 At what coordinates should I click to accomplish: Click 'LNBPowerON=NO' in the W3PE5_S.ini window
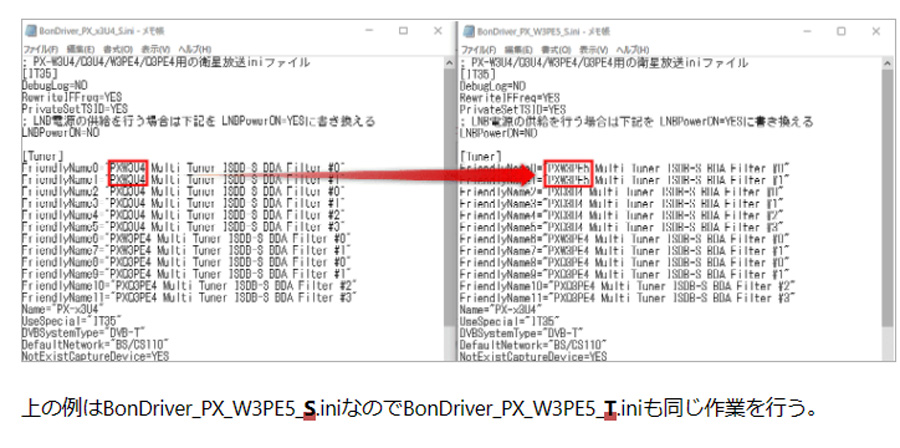pos(499,133)
